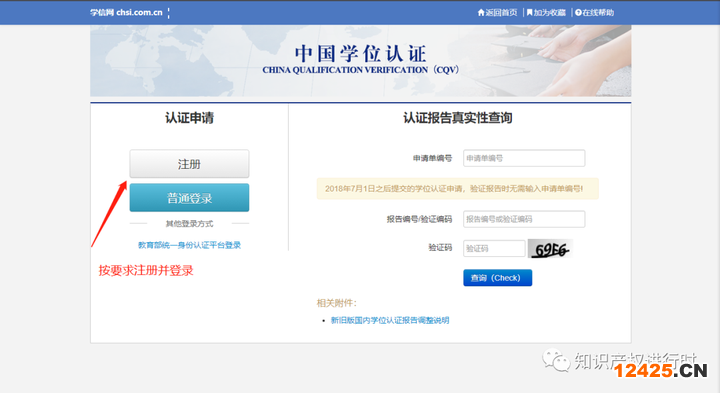The height and width of the screenshot is (393, 720).
Task: Click the home icon beside 返回首页
Action: coord(481,12)
